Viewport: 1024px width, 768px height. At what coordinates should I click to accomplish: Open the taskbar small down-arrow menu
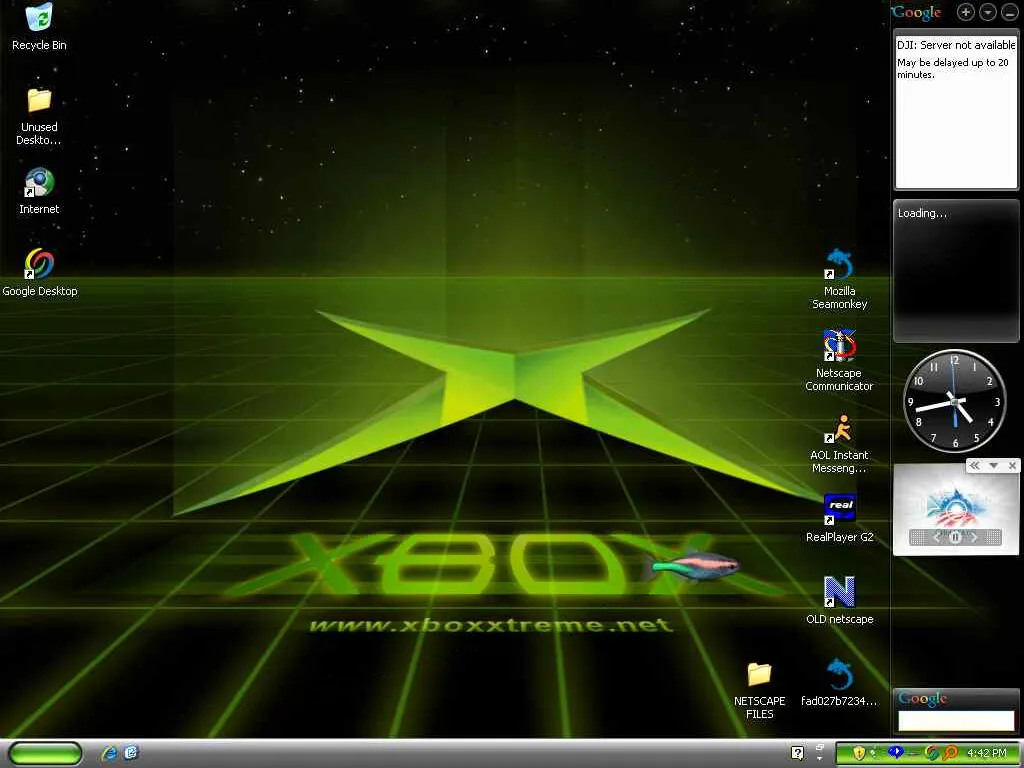coord(820,760)
